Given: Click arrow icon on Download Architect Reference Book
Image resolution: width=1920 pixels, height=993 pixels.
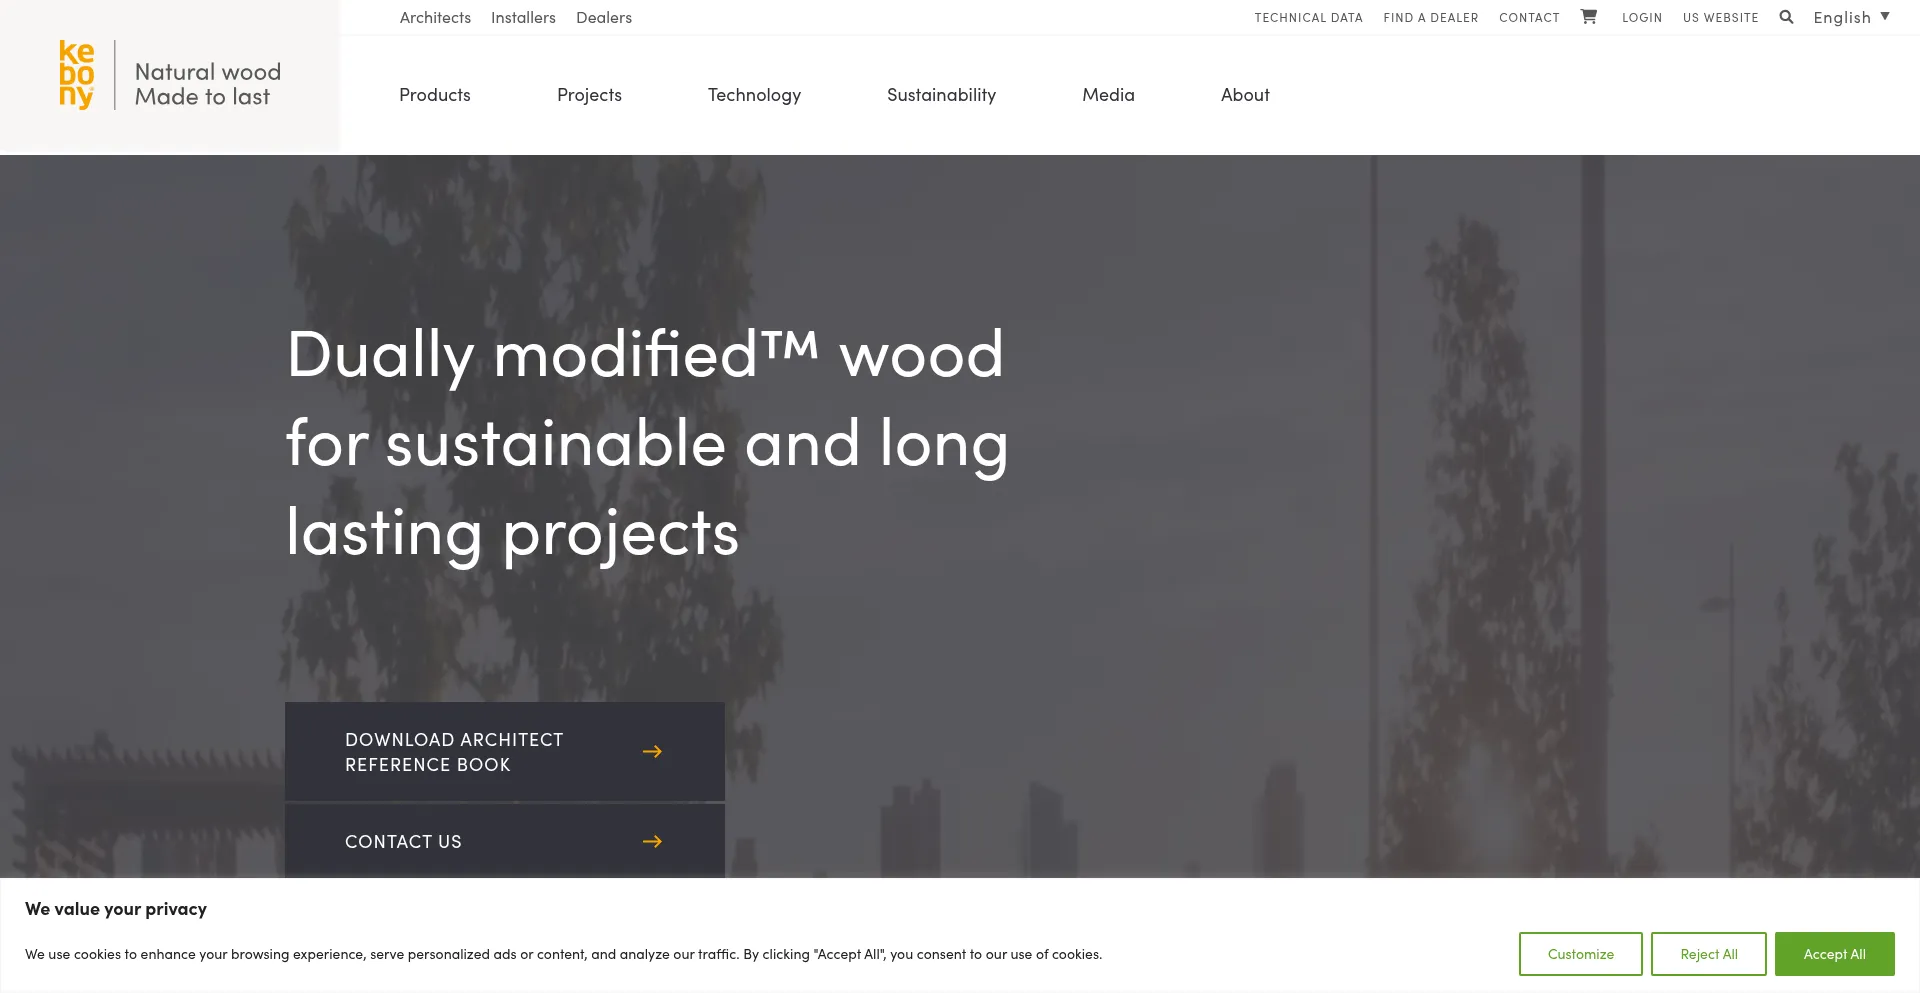Looking at the screenshot, I should click(x=652, y=751).
